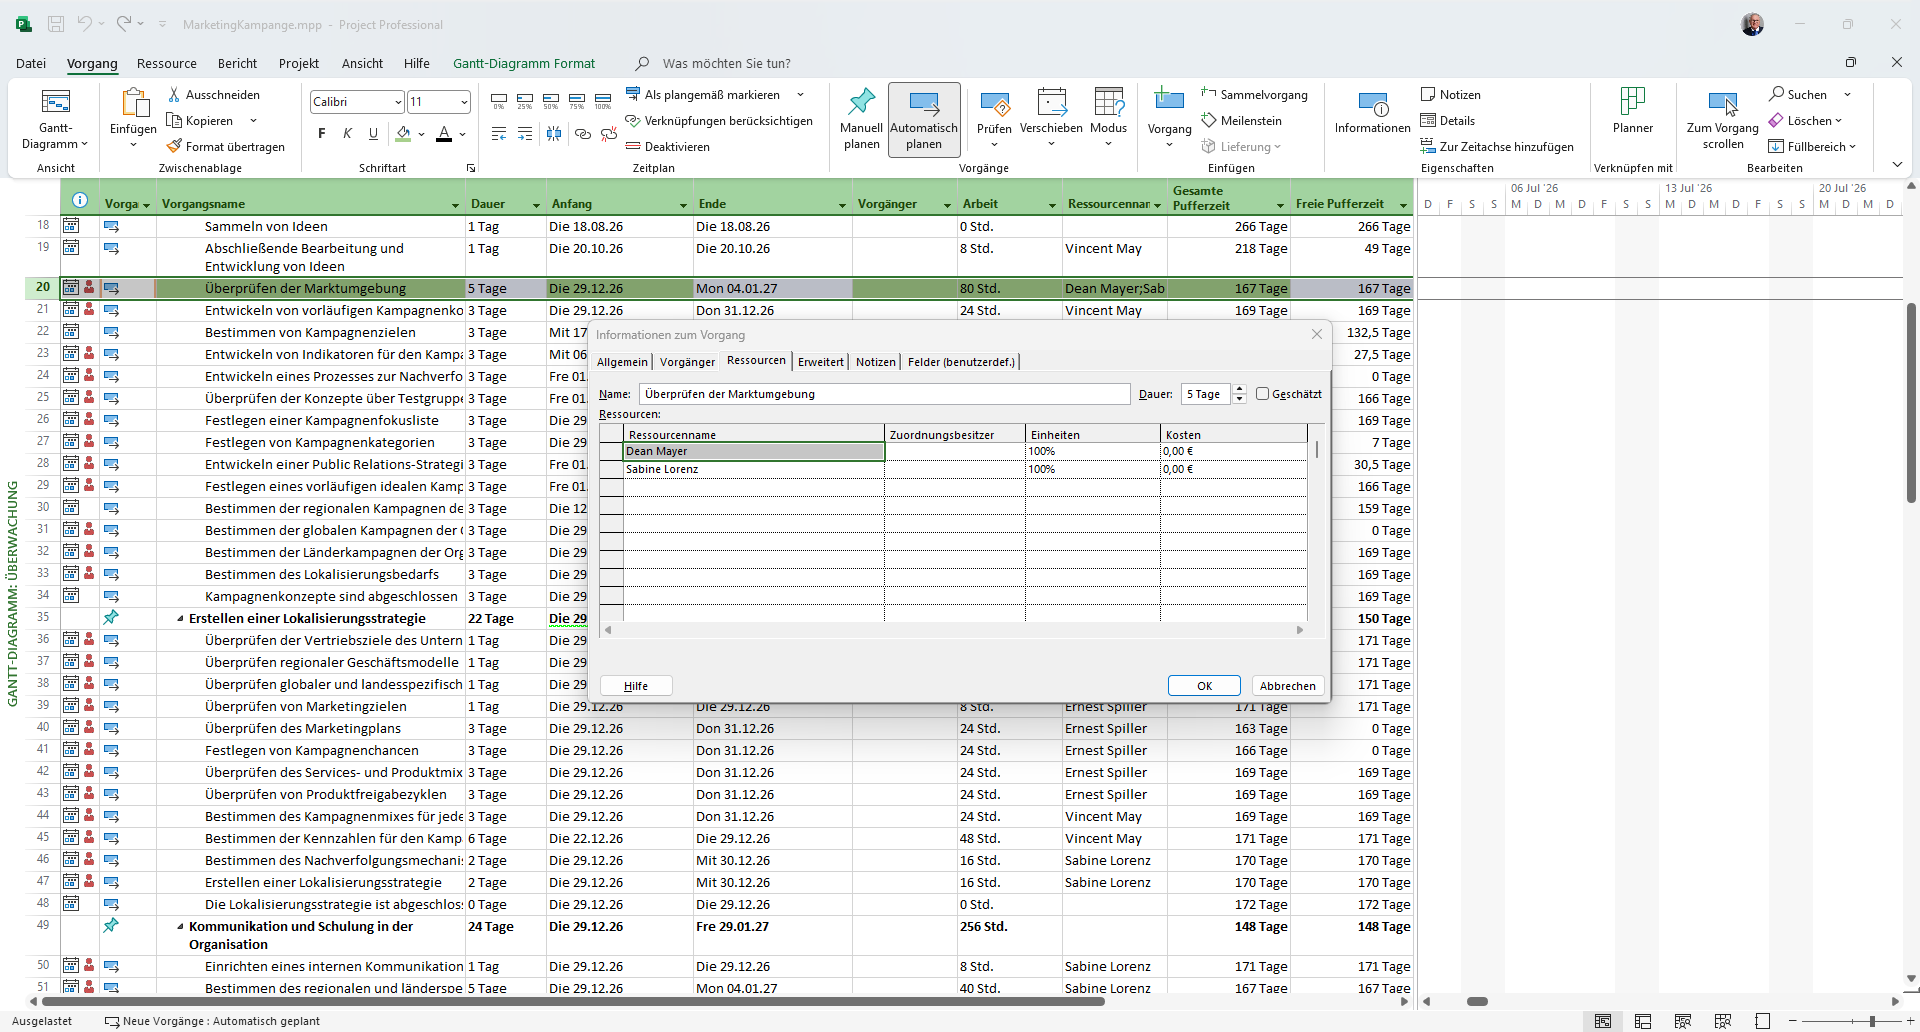Click the Manuell planen pin icon
The height and width of the screenshot is (1032, 1920).
pyautogui.click(x=861, y=101)
